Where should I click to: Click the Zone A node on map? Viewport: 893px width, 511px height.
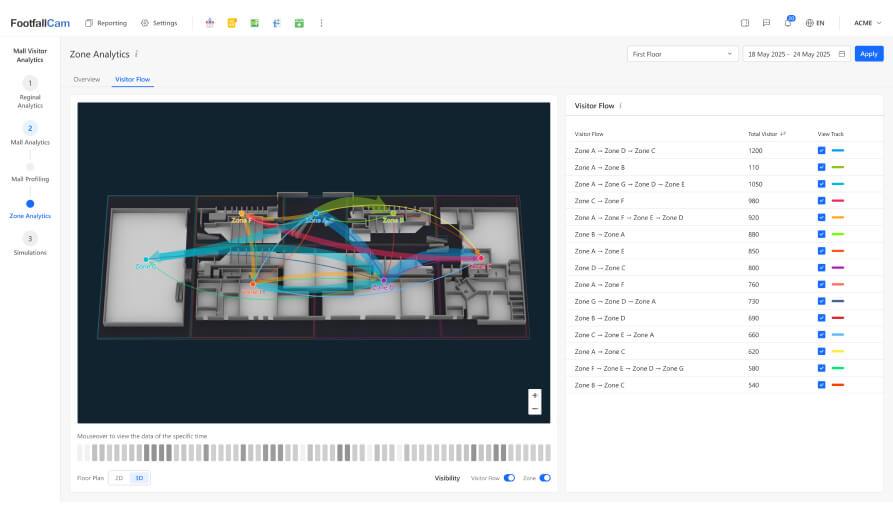[x=316, y=214]
